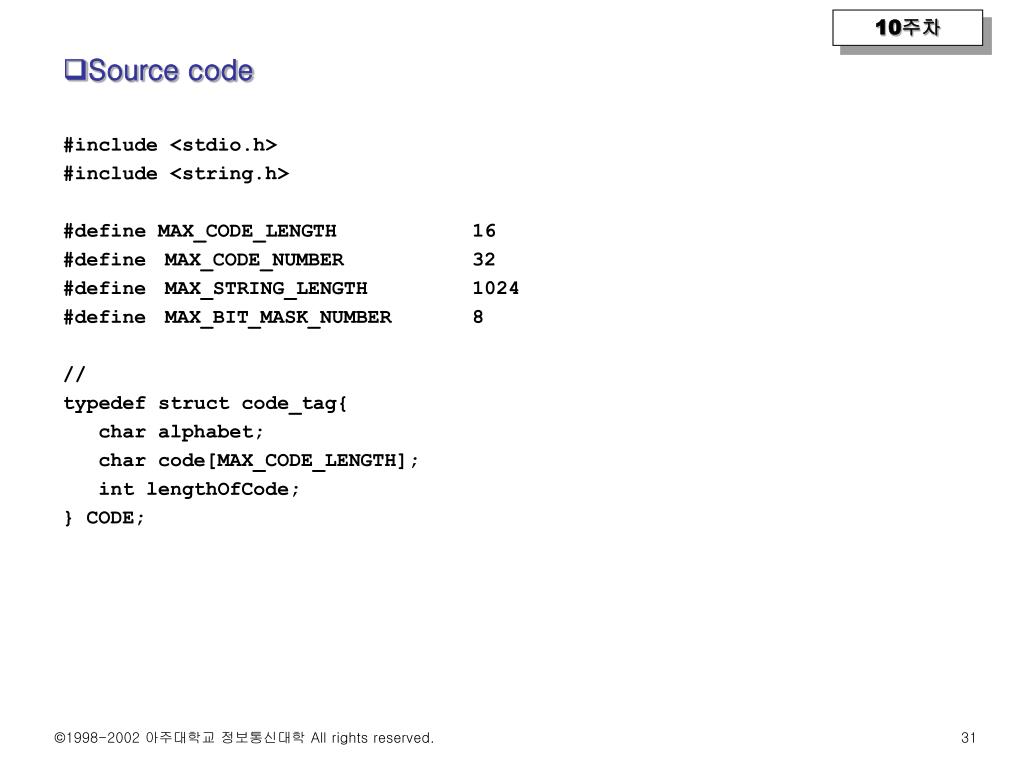Click the MAX_STRING_LENGTH macro name
Image resolution: width=1024 pixels, height=768 pixels.
[x=266, y=289]
